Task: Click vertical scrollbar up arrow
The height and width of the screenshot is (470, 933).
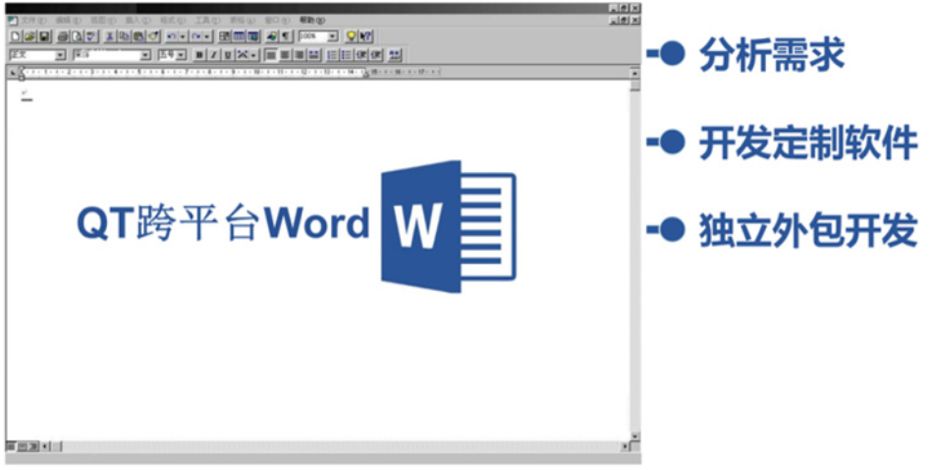Action: click(635, 73)
